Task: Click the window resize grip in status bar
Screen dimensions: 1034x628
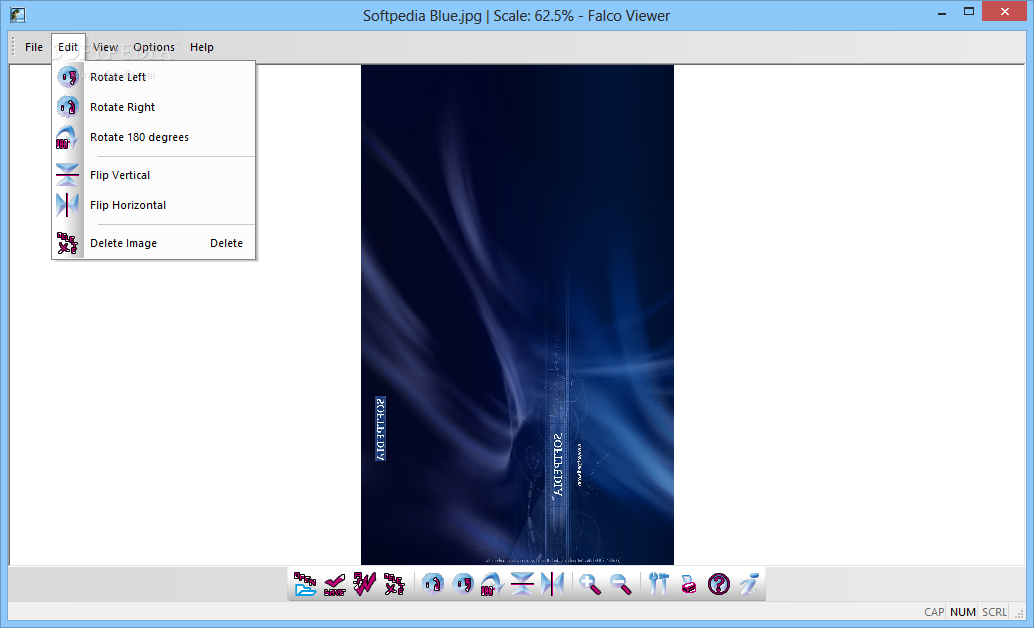Action: point(1019,614)
